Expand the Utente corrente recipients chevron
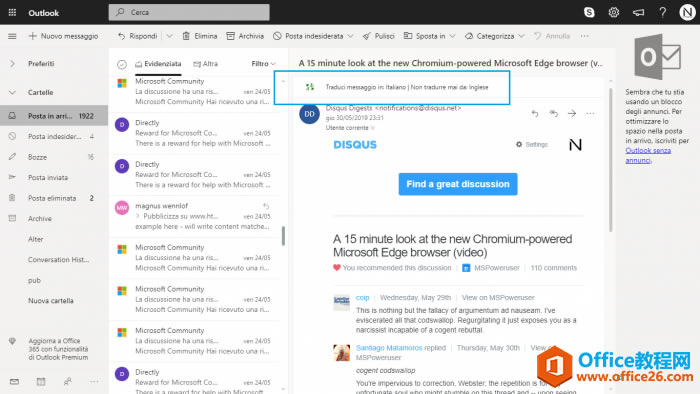 pyautogui.click(x=373, y=128)
